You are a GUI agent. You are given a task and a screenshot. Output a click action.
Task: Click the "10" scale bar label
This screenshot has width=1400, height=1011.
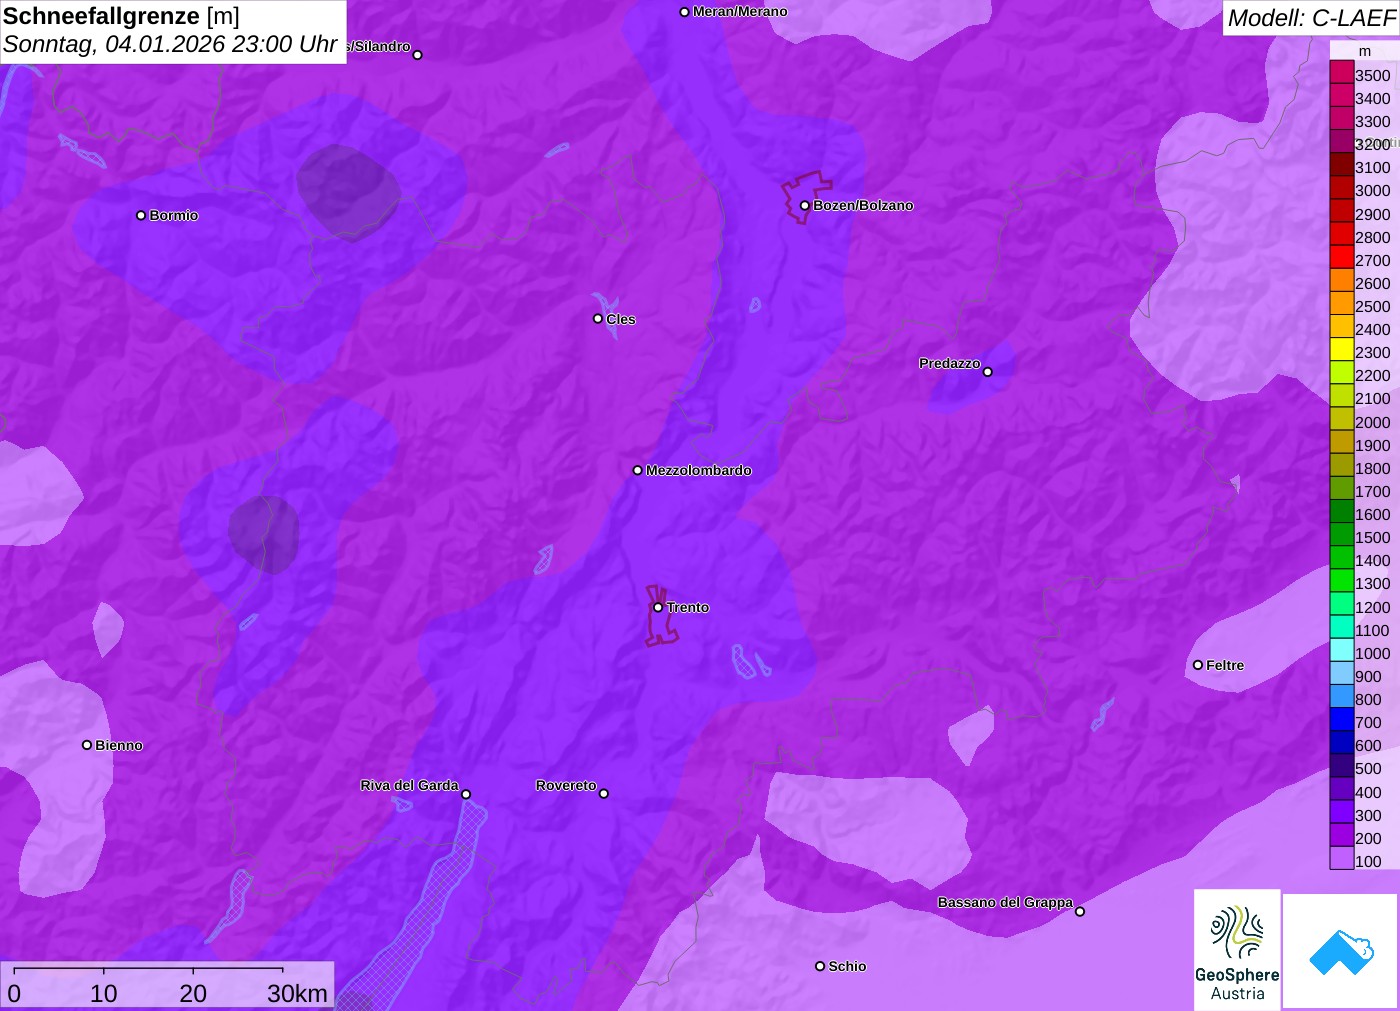coord(104,993)
